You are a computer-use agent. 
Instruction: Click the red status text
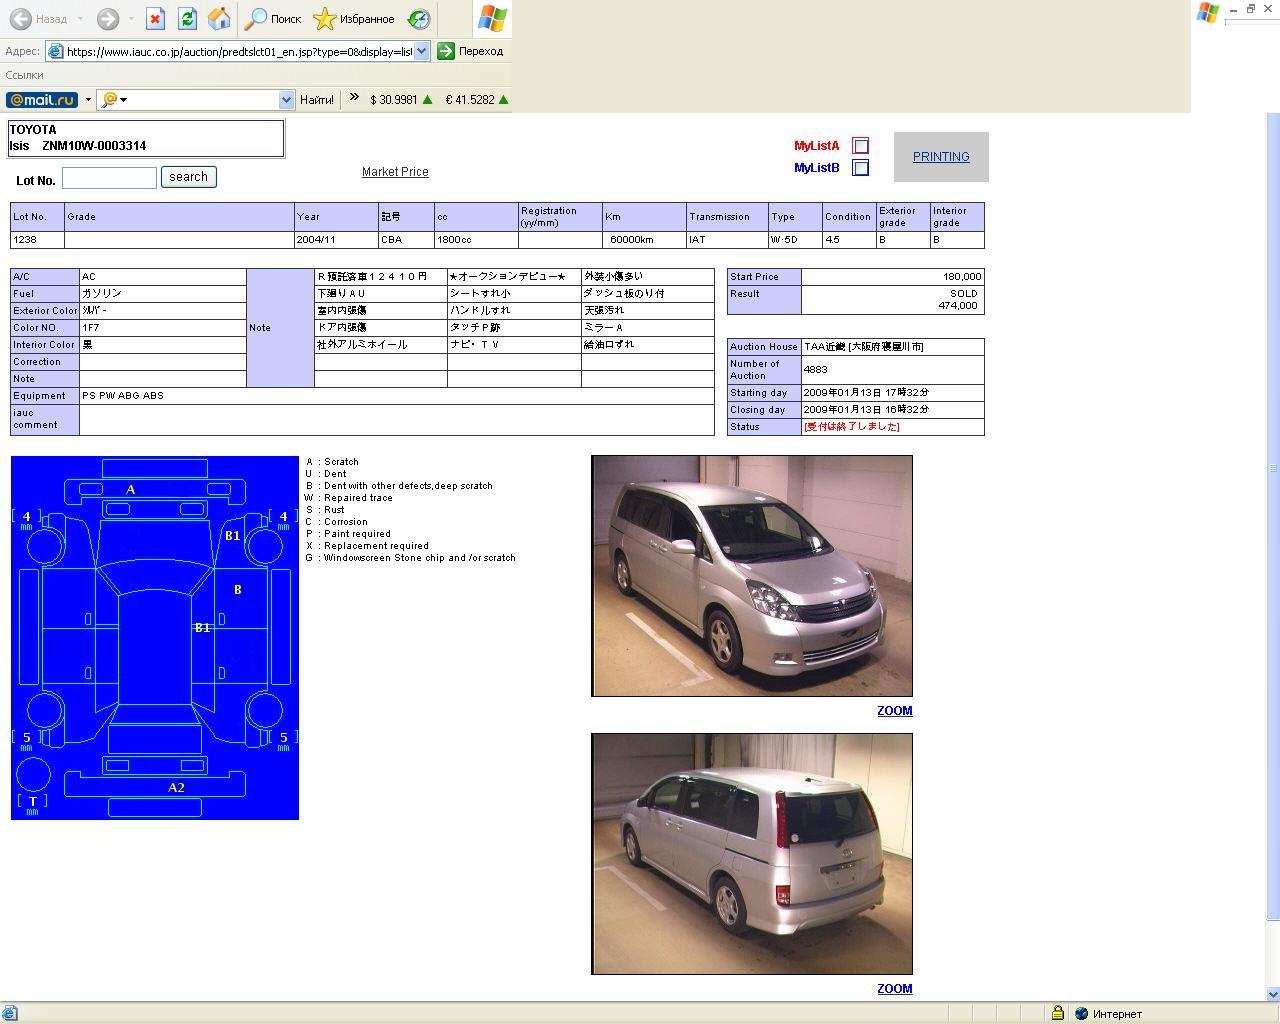(x=852, y=427)
